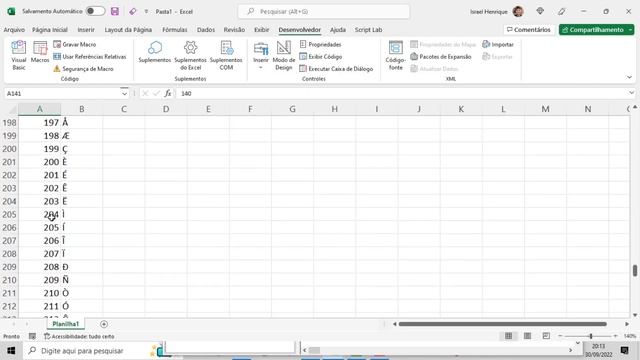Open Layout da Página tab
Viewport: 640px width, 360px height.
pos(128,30)
